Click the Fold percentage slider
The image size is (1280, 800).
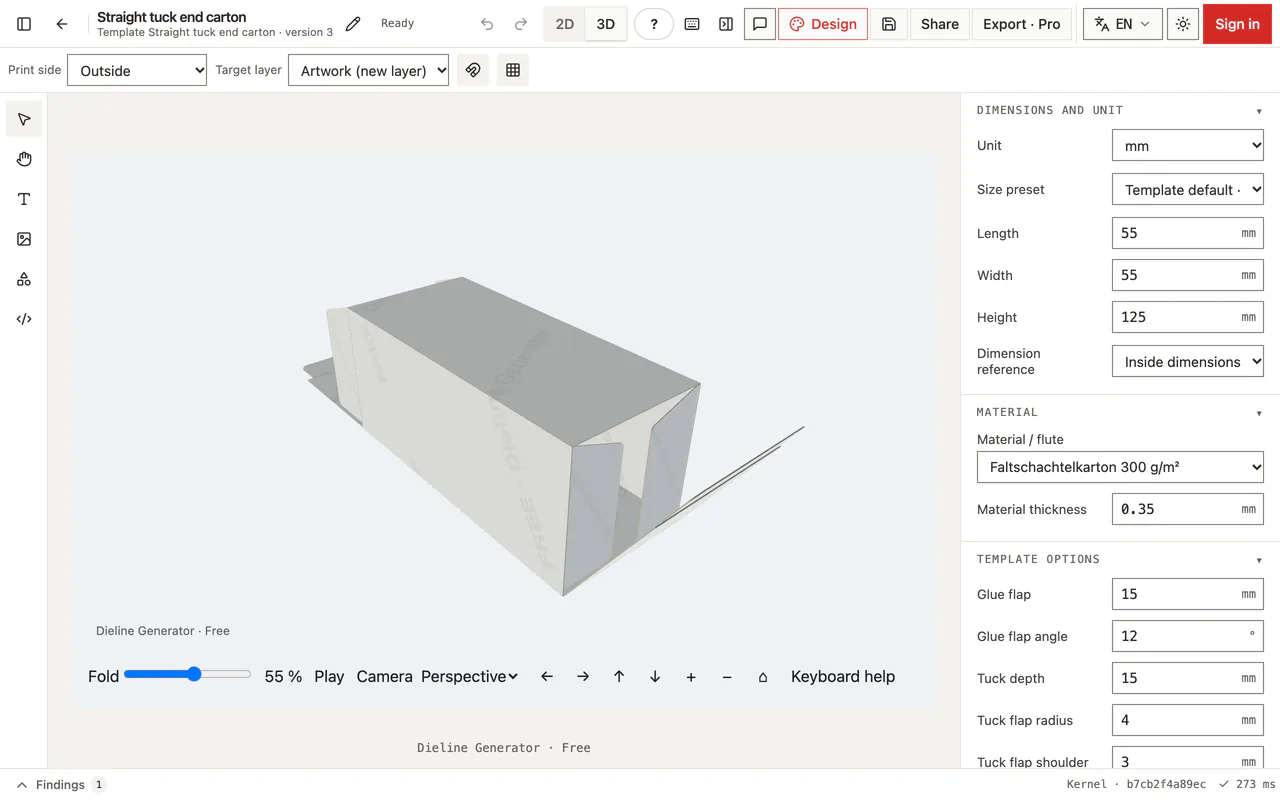pyautogui.click(x=188, y=675)
